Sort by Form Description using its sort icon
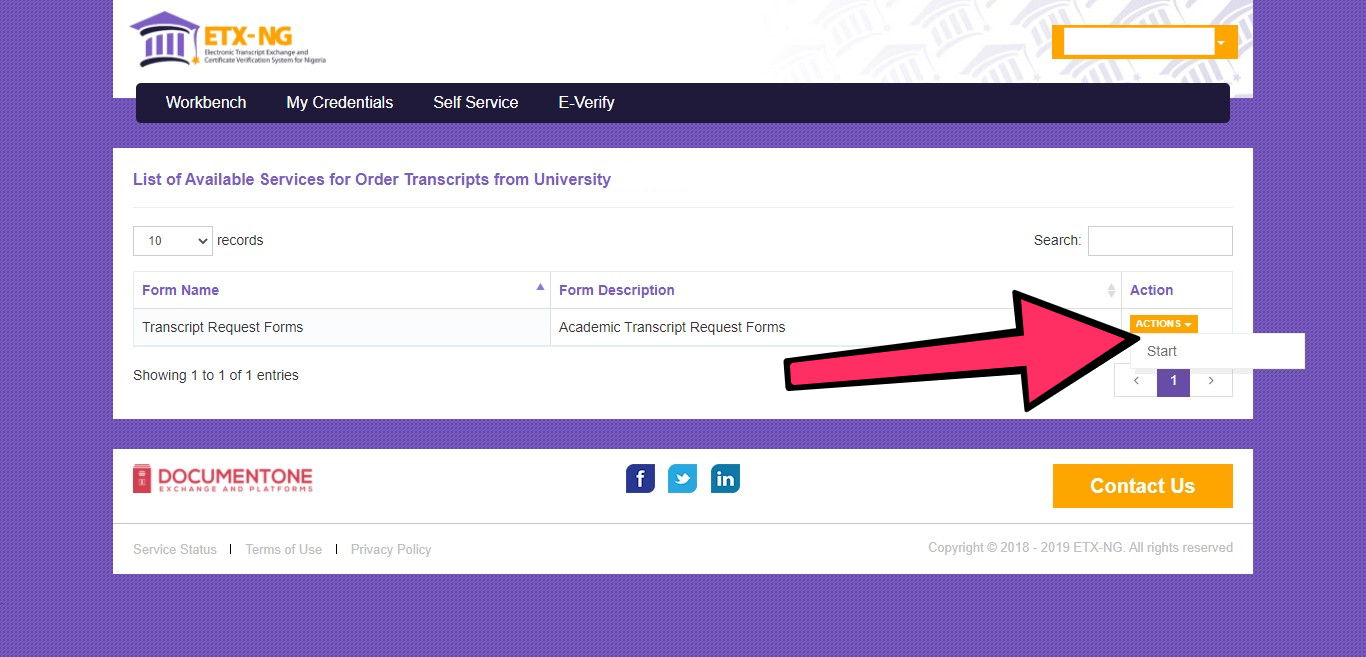This screenshot has height=657, width=1366. tap(1110, 290)
